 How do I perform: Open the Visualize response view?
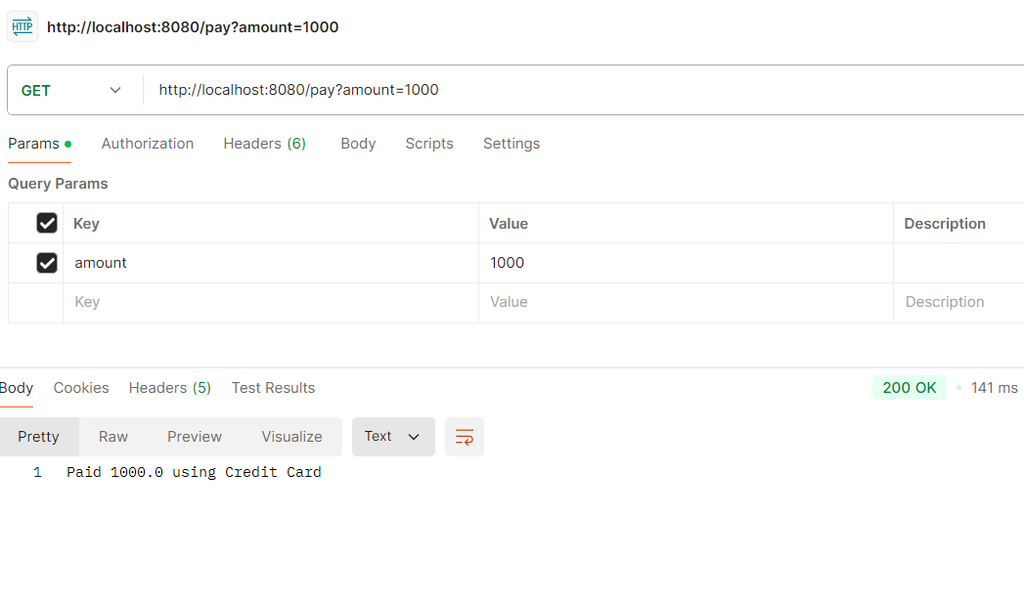[x=291, y=436]
